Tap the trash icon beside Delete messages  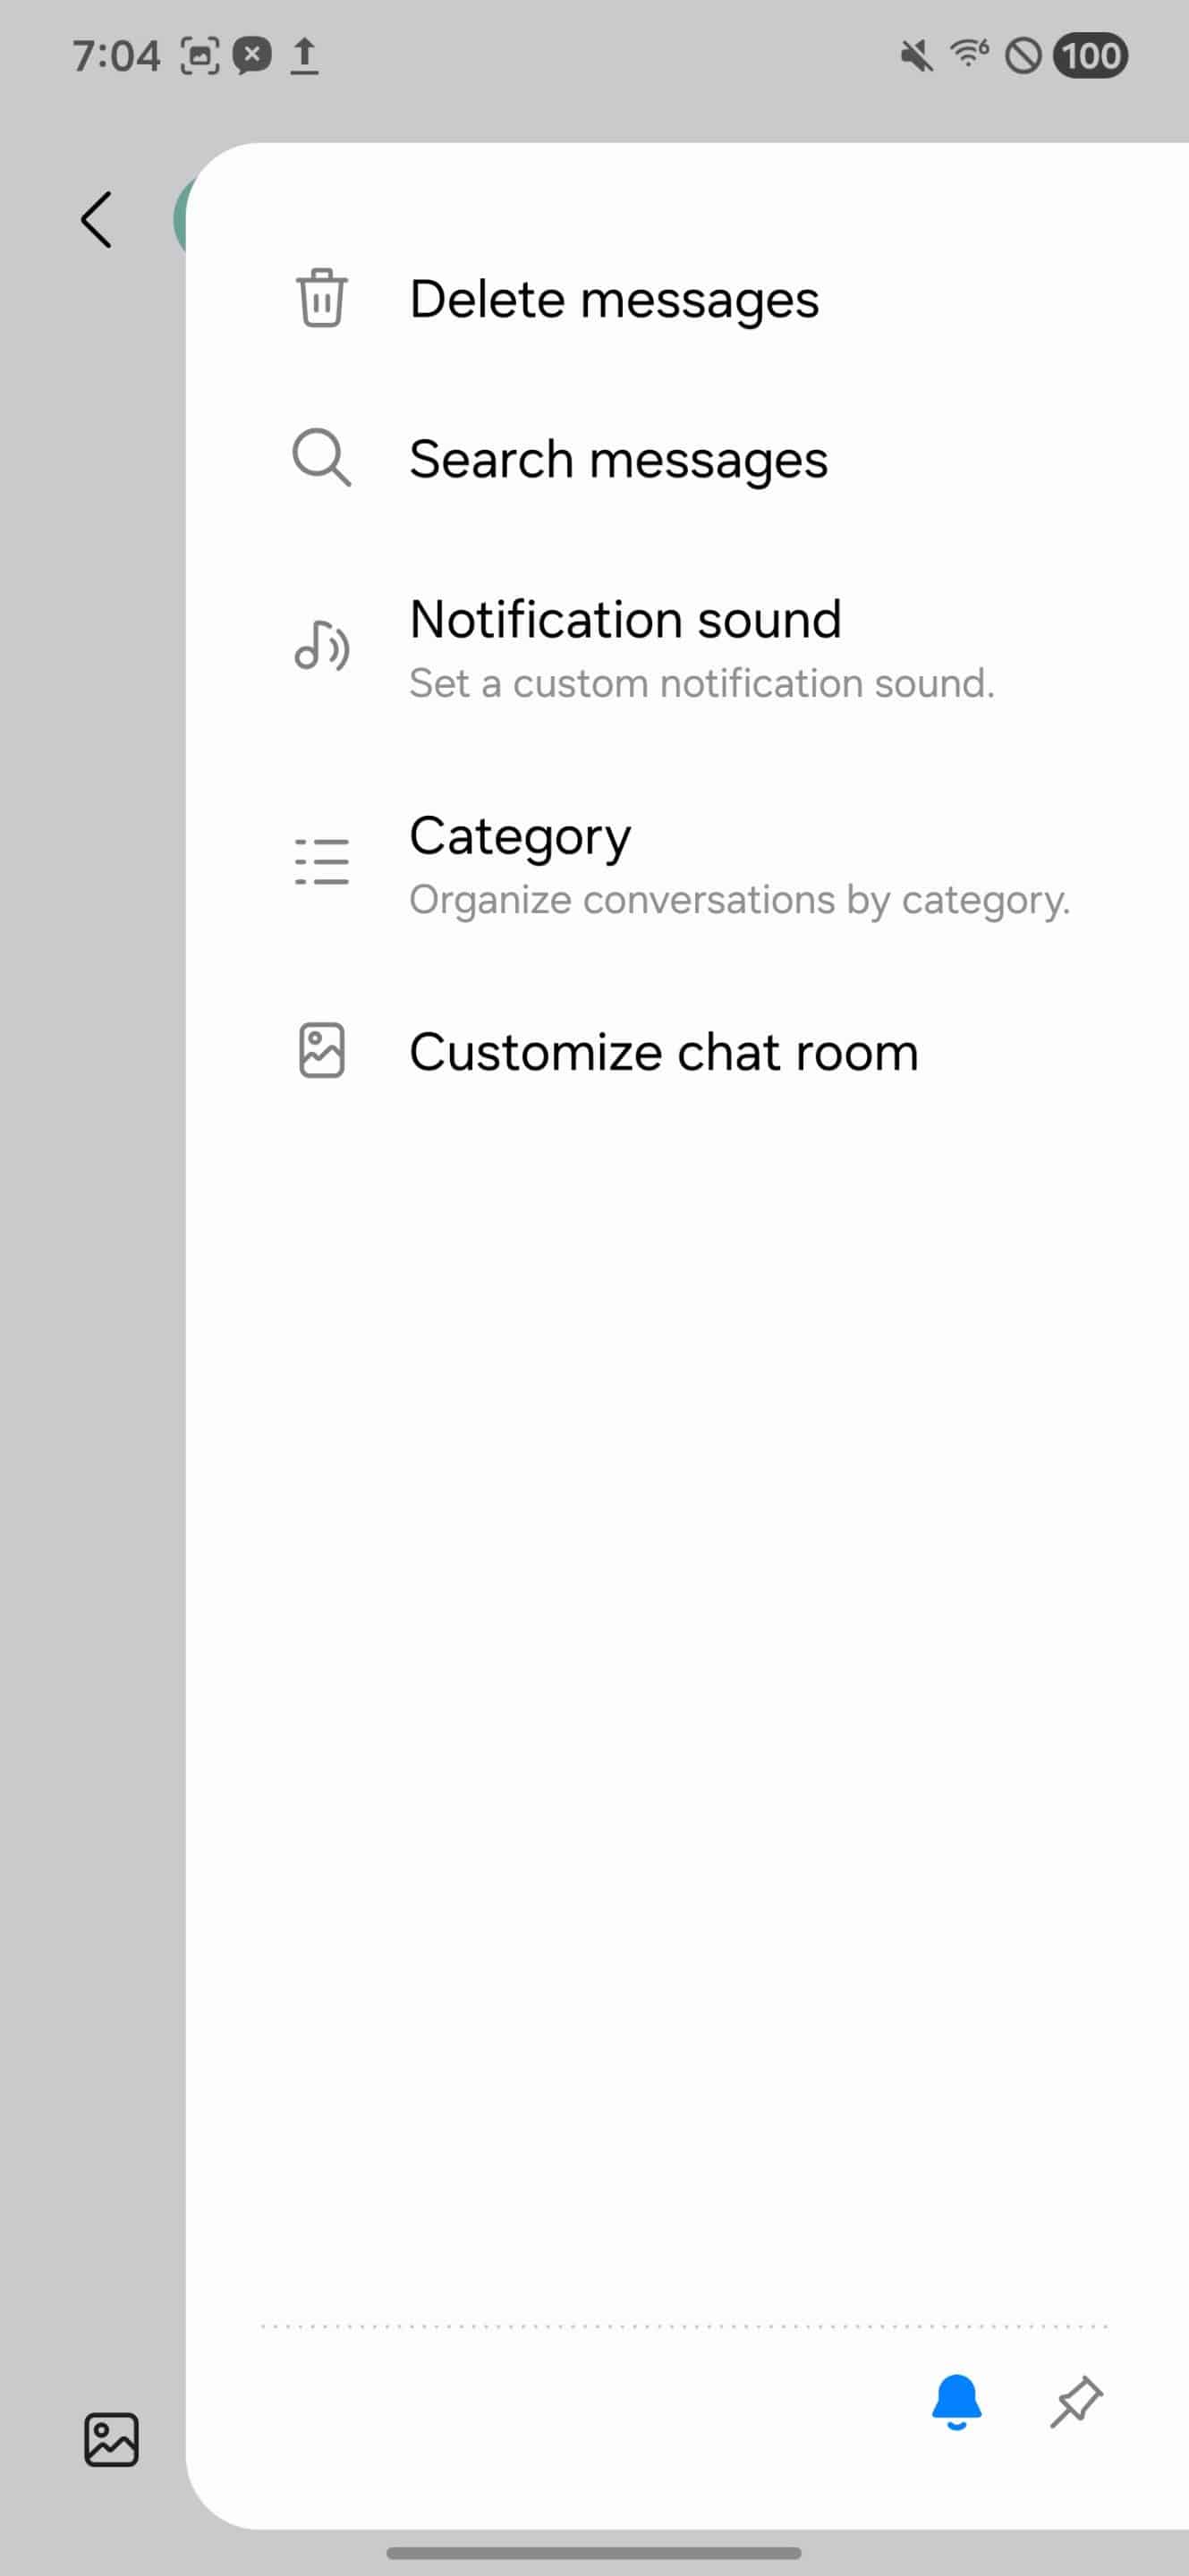tap(321, 298)
